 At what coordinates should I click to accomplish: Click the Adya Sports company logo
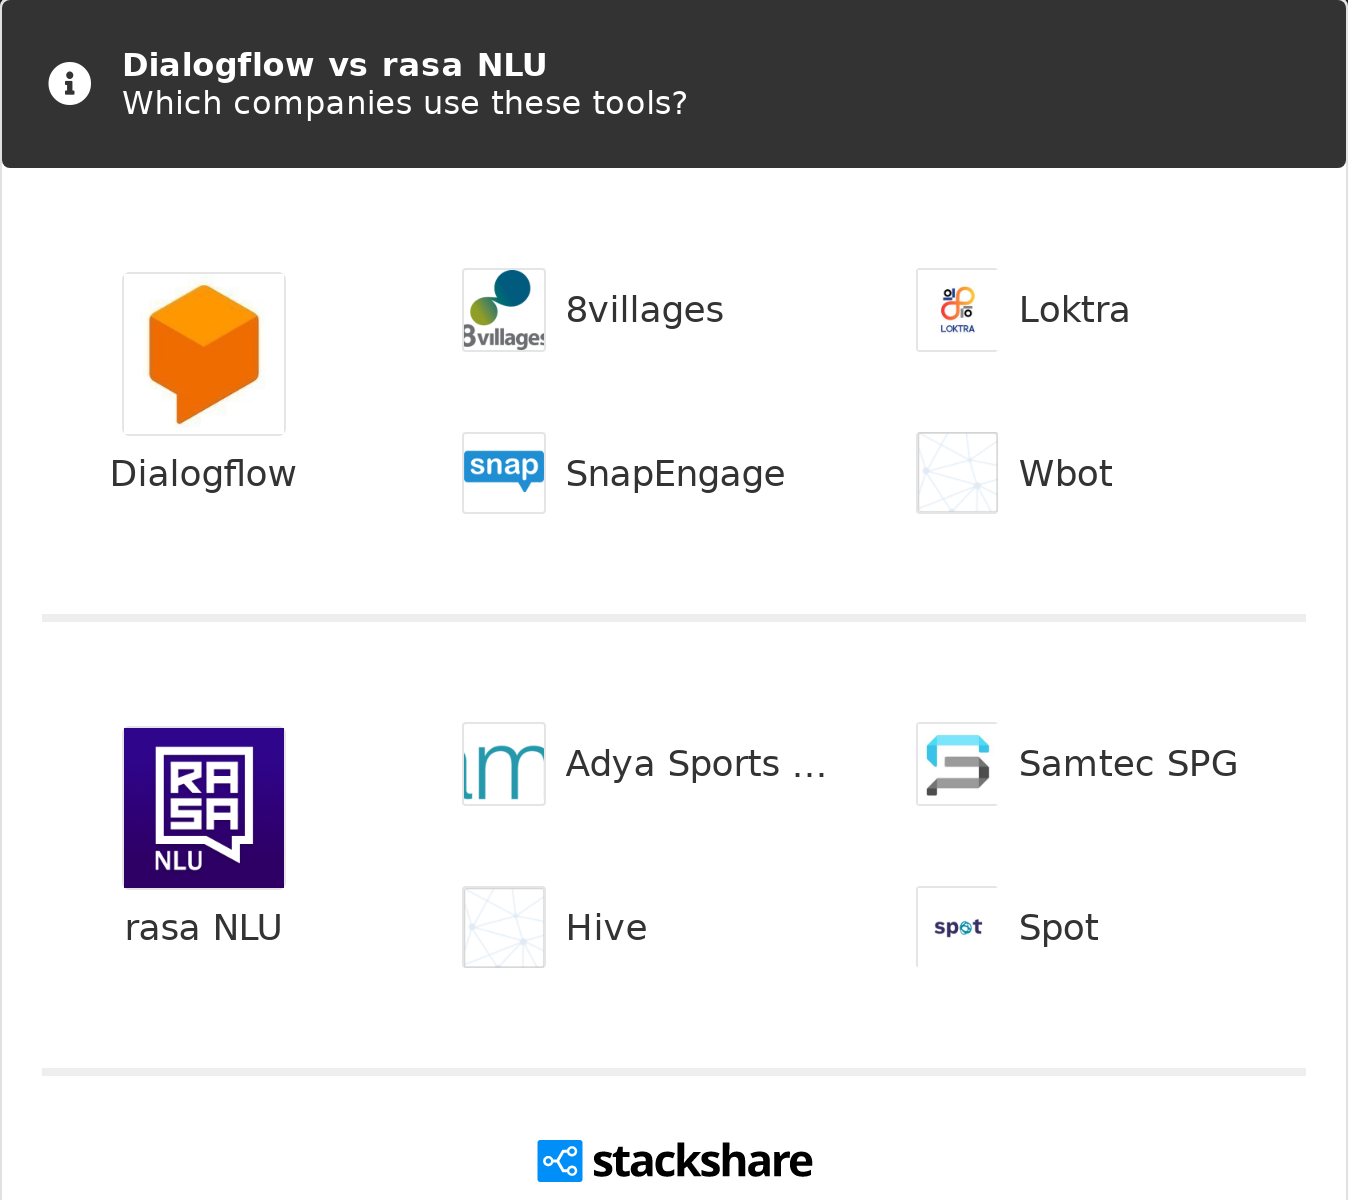pyautogui.click(x=503, y=763)
